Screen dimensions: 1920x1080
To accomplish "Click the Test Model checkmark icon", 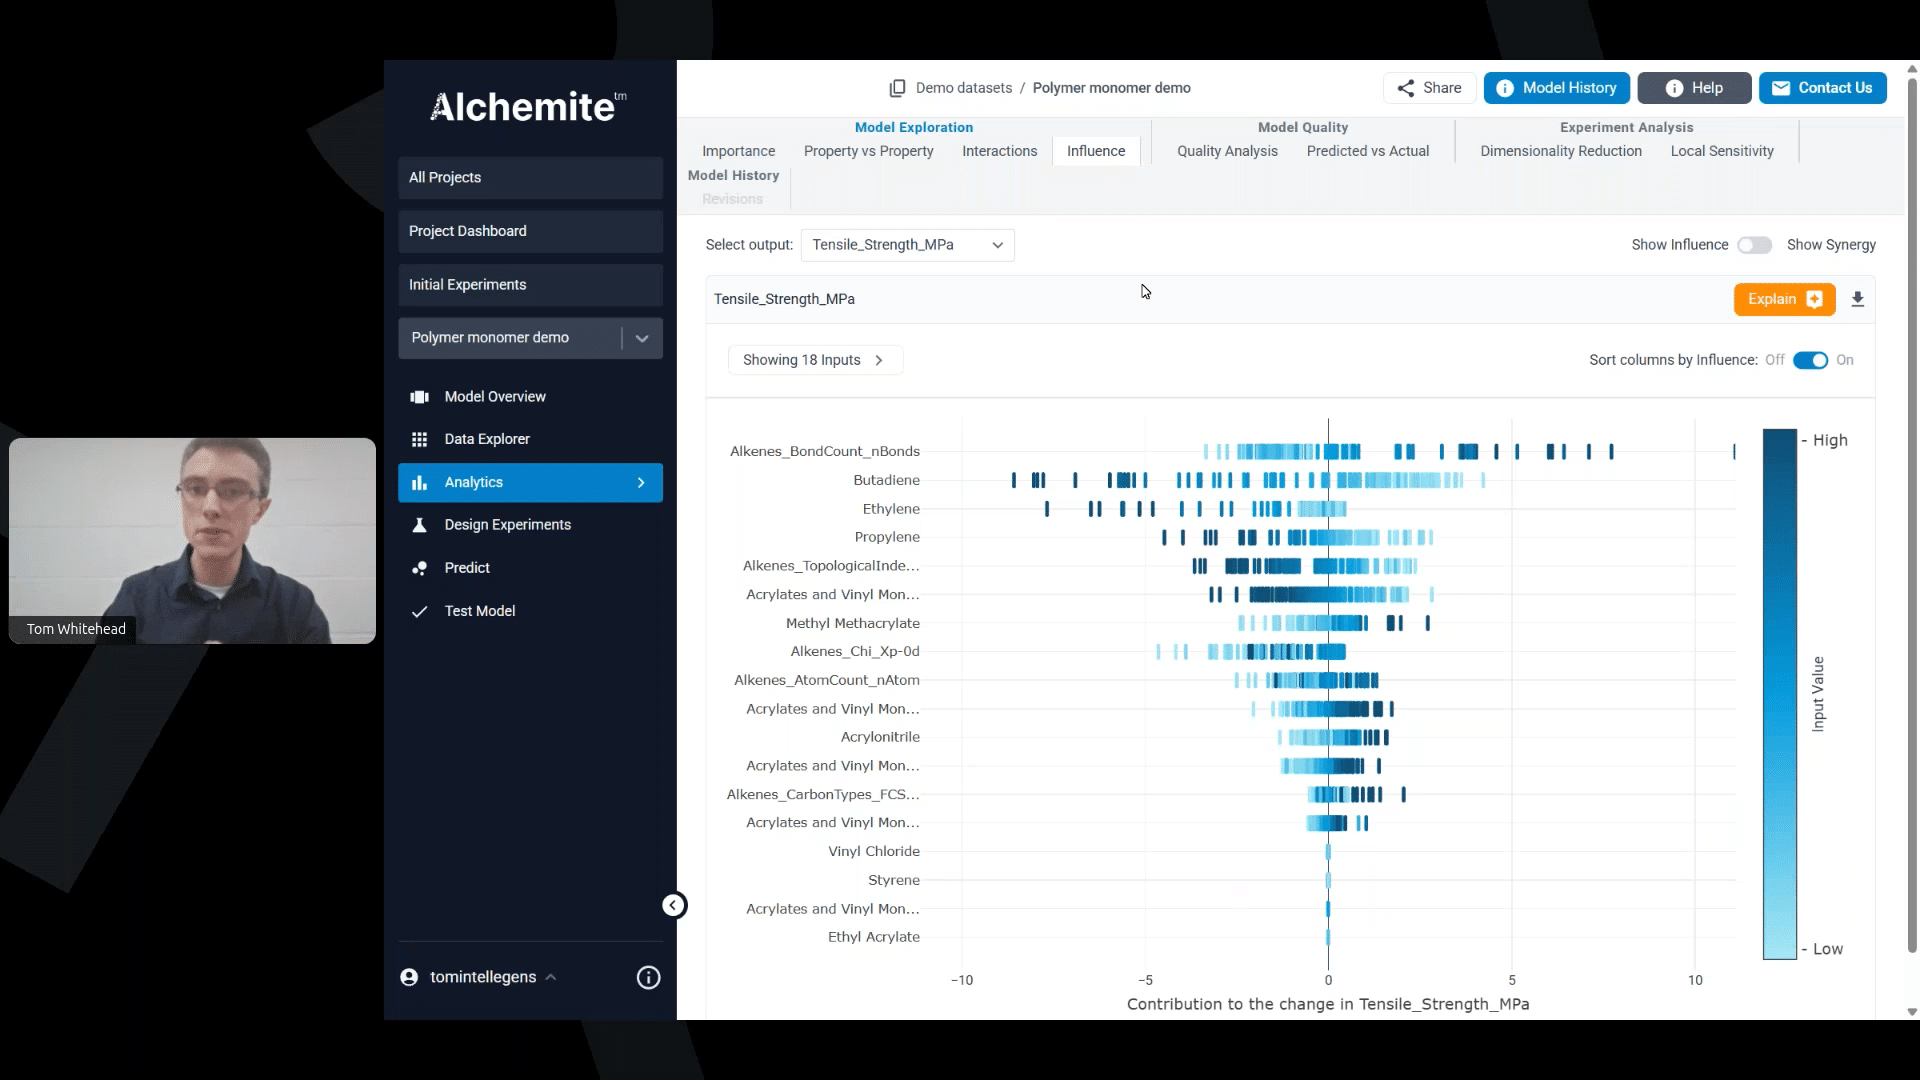I will (419, 611).
